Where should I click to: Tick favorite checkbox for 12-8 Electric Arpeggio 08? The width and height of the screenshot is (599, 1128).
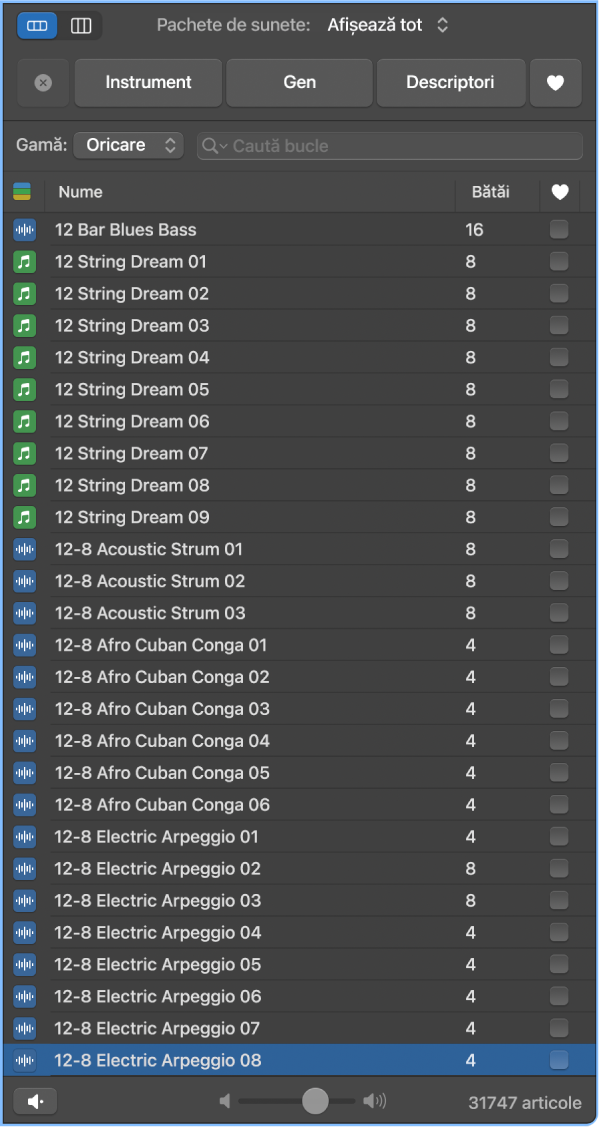click(x=559, y=1060)
